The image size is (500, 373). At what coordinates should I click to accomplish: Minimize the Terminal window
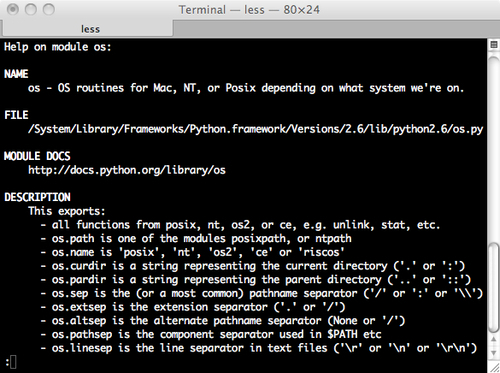[x=31, y=9]
